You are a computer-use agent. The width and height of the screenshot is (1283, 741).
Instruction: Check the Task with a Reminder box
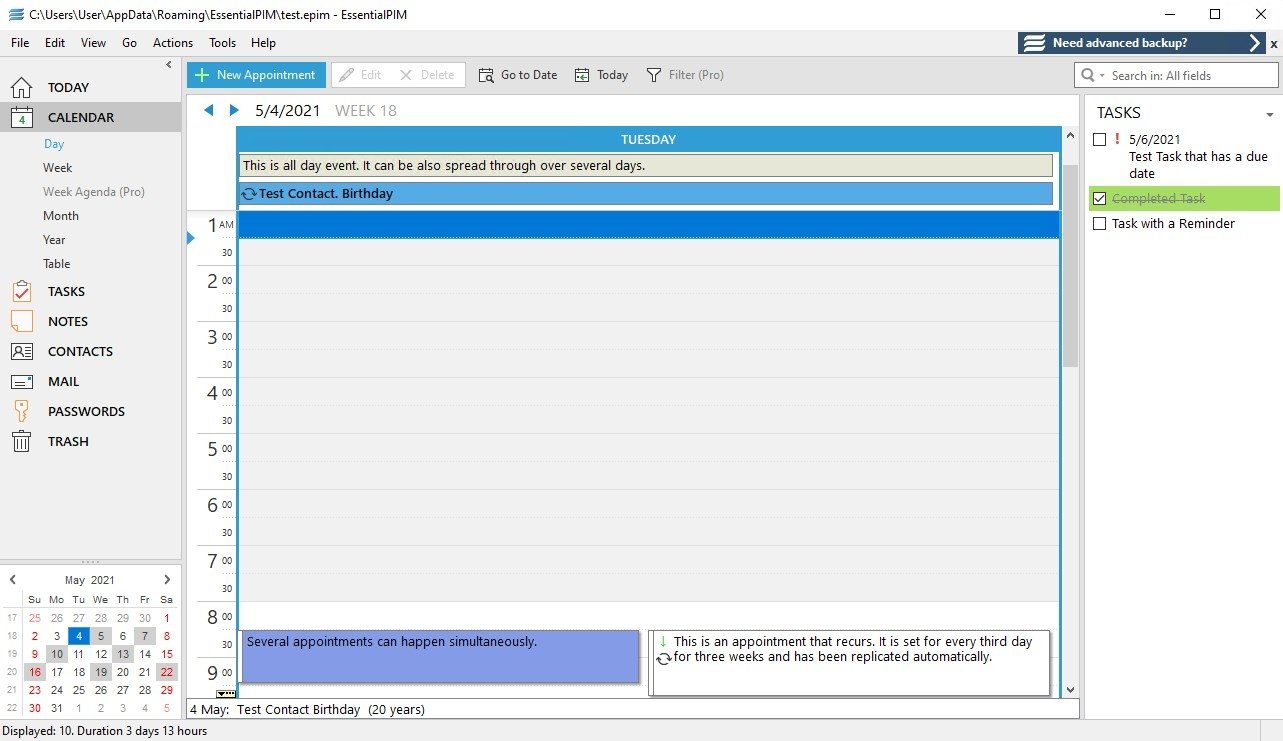[x=1100, y=224]
